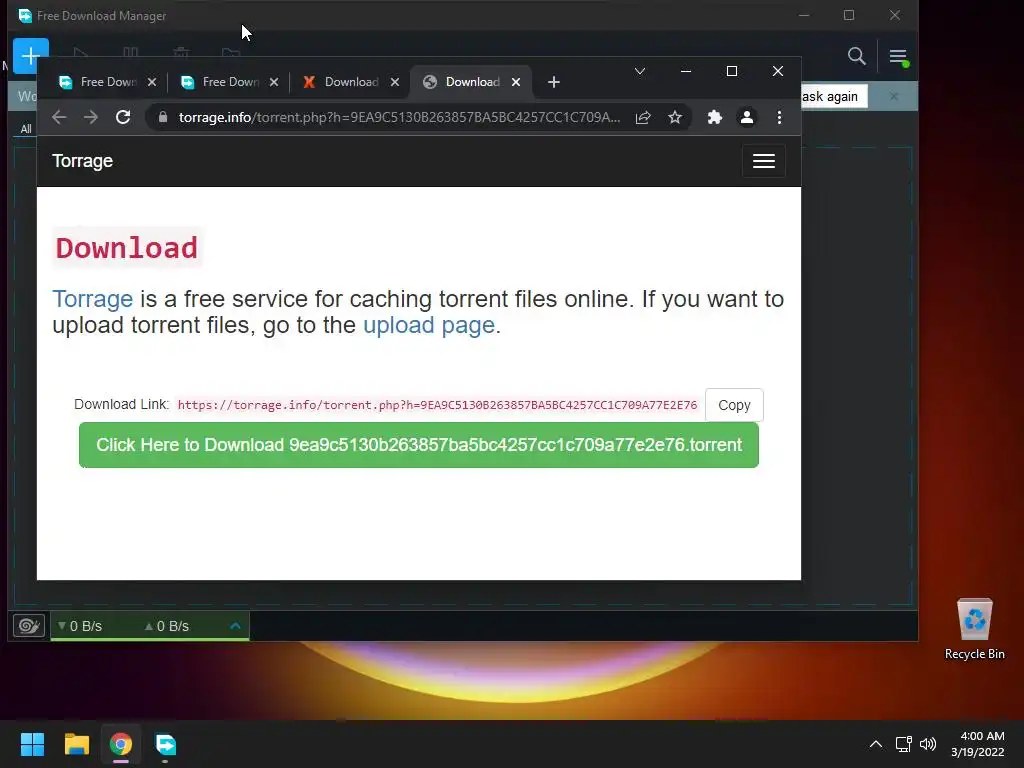This screenshot has width=1024, height=768.
Task: Open new Chrome tab
Action: coord(554,82)
